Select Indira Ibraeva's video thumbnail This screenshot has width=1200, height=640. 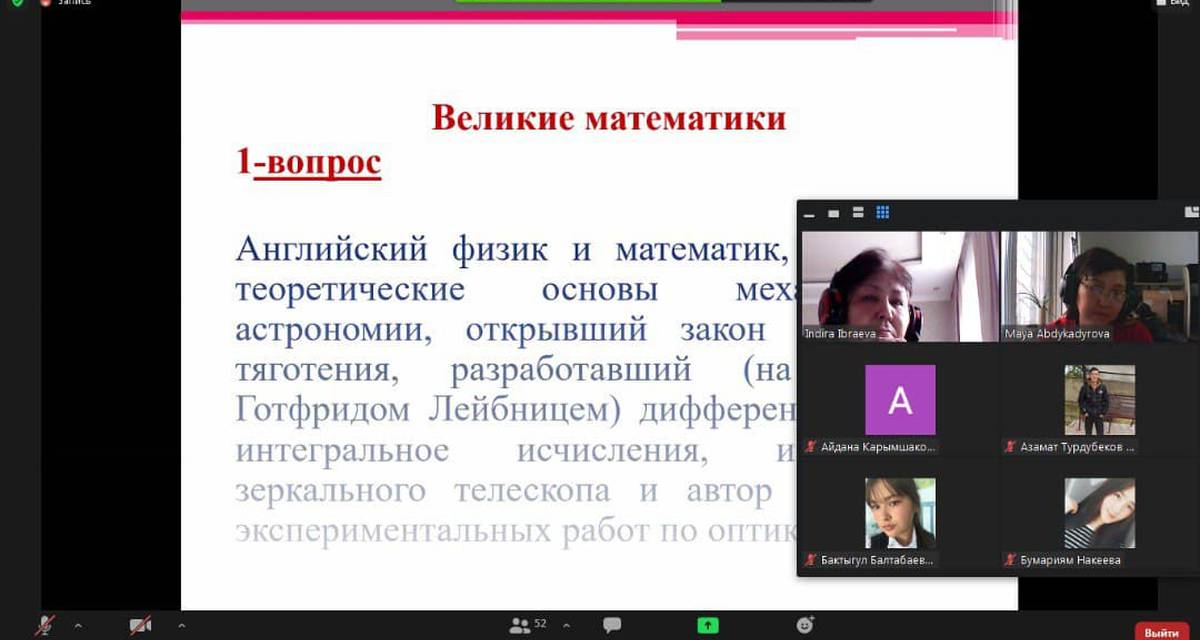[x=900, y=286]
